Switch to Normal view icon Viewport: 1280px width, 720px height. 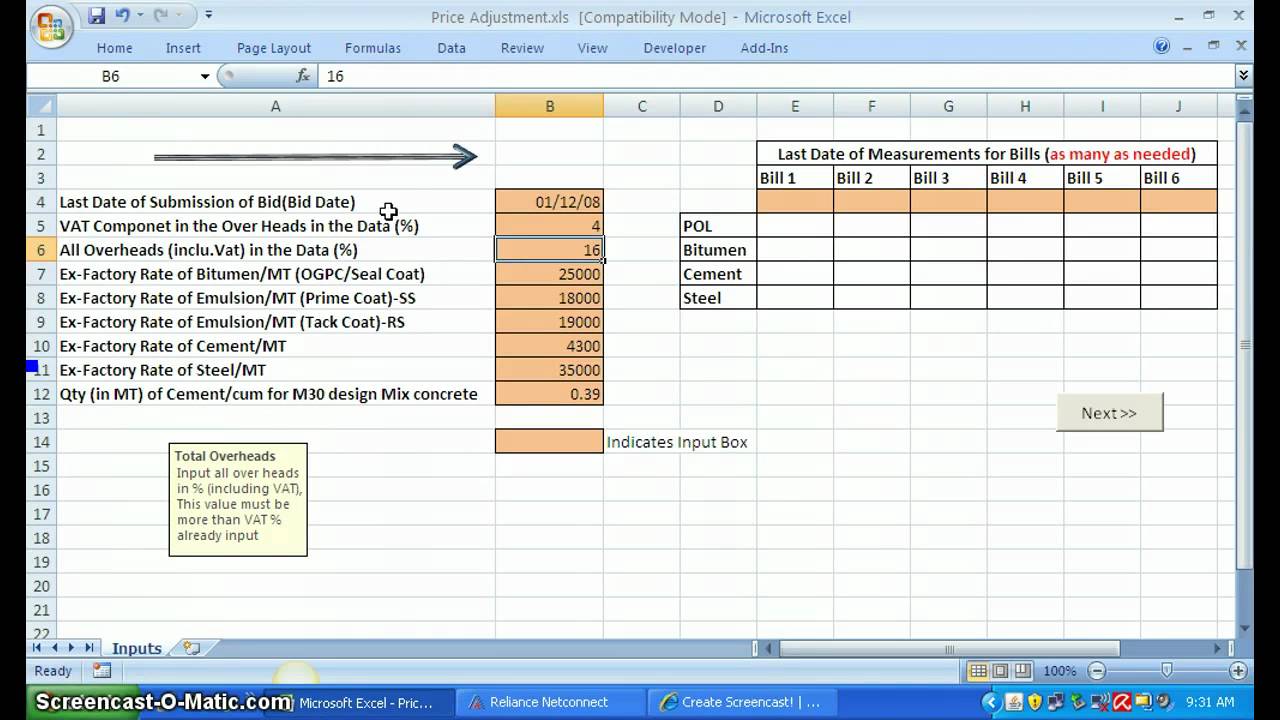click(x=978, y=671)
